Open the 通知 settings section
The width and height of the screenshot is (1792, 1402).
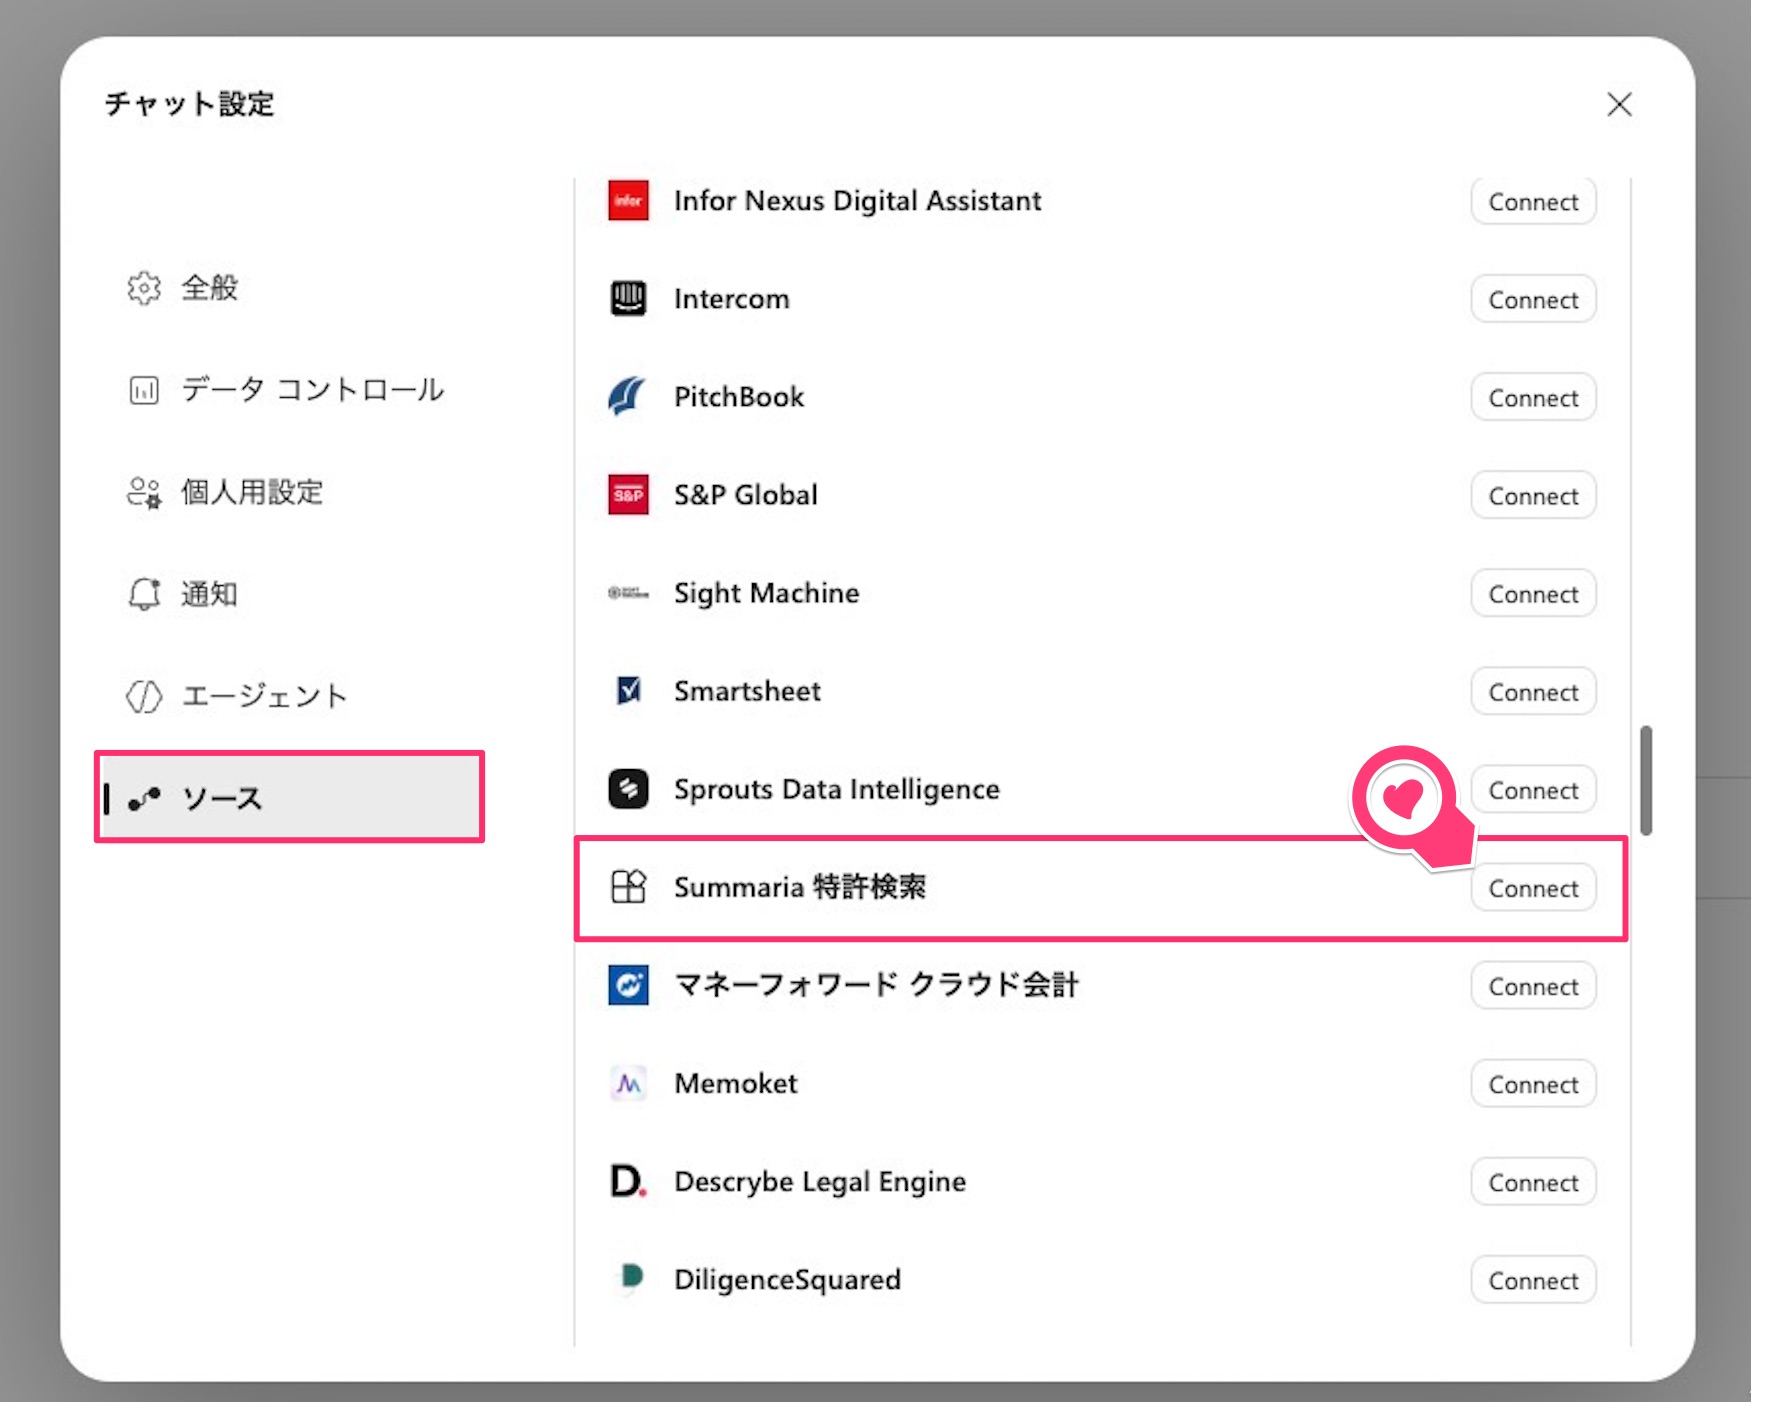[x=290, y=594]
